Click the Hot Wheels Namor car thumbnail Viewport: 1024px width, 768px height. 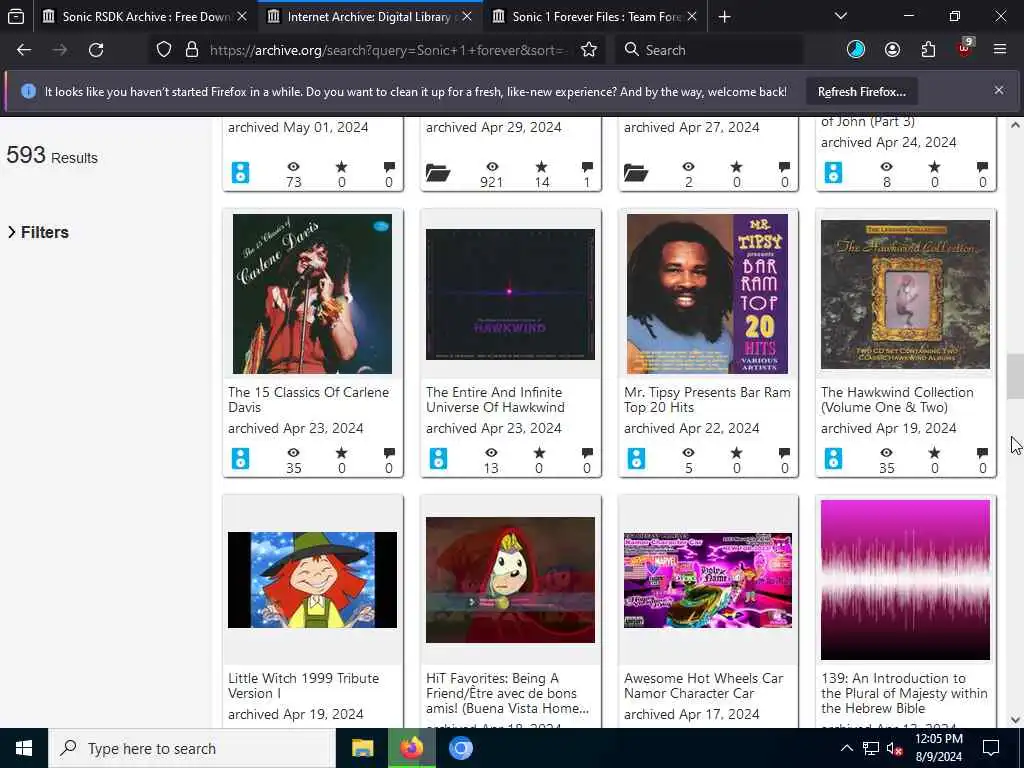[707, 580]
